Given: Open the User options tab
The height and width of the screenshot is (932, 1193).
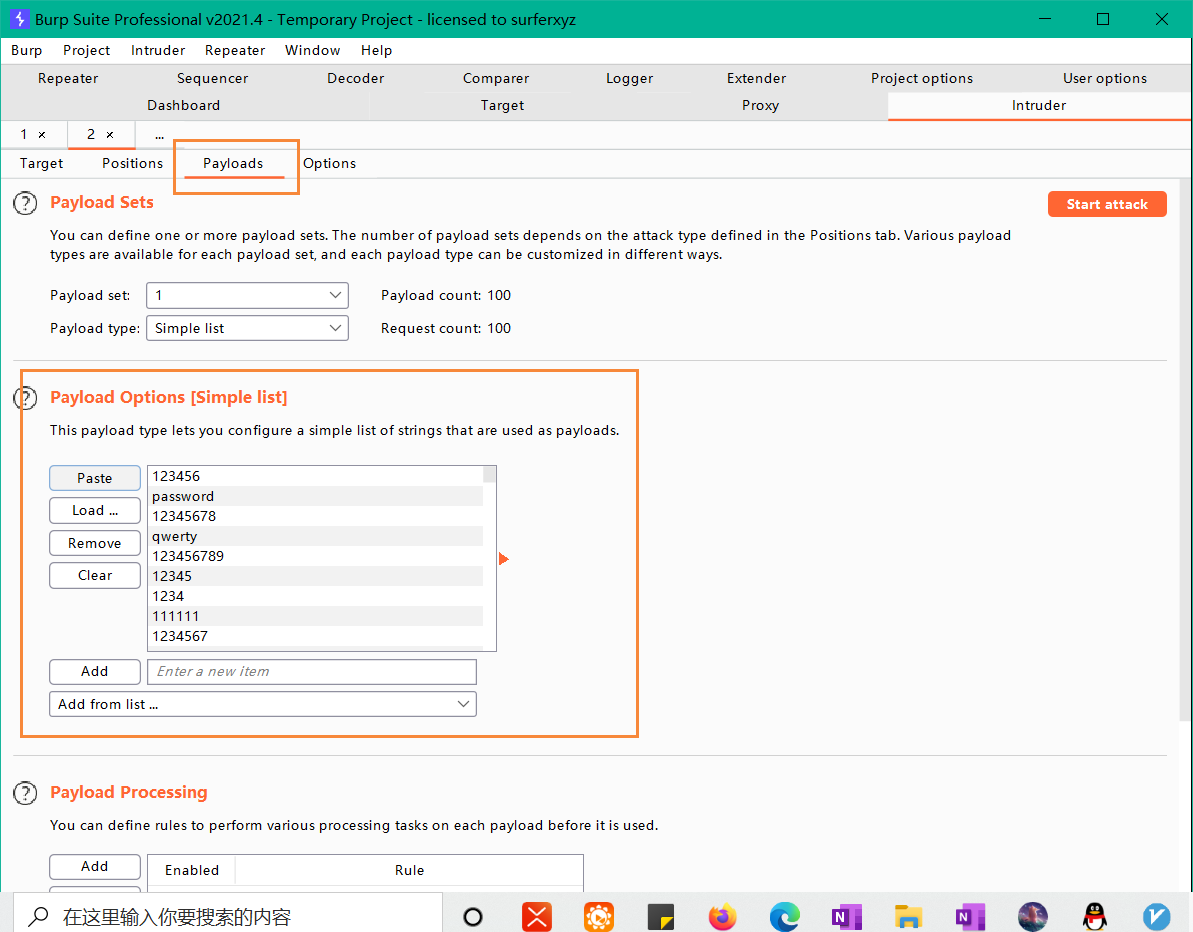Looking at the screenshot, I should [x=1105, y=78].
